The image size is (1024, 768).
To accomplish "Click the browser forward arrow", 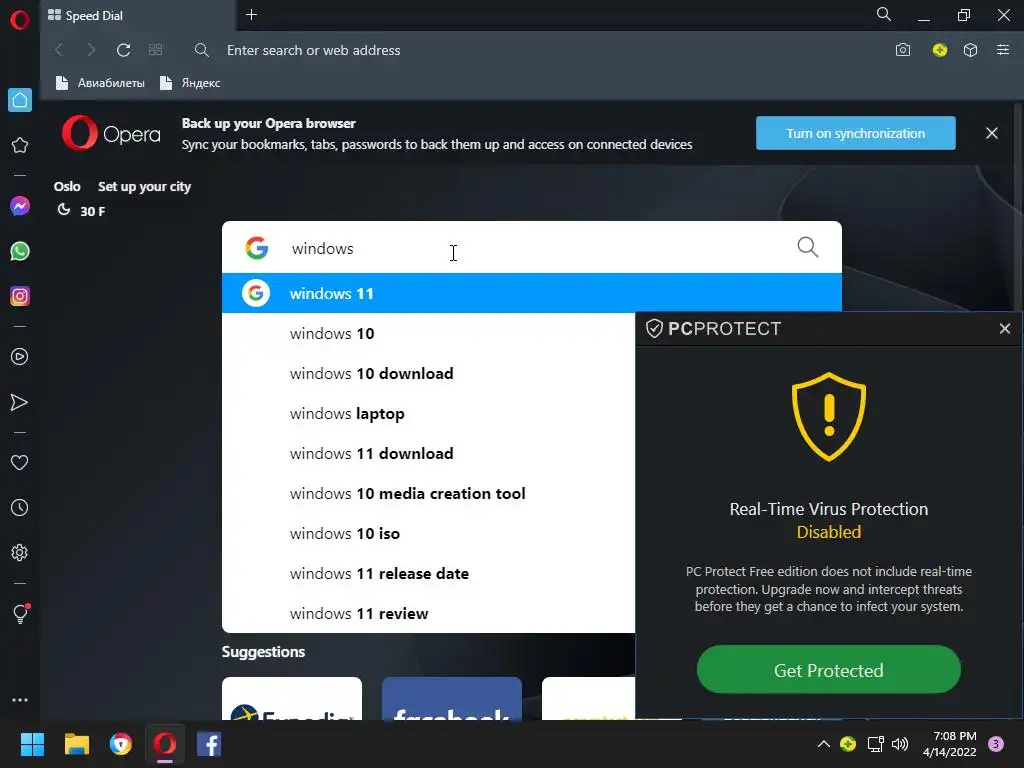I will [91, 50].
